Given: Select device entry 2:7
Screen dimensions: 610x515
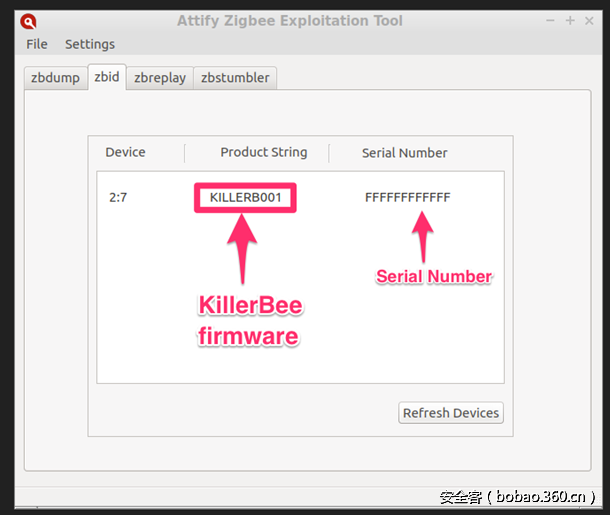Looking at the screenshot, I should [118, 198].
